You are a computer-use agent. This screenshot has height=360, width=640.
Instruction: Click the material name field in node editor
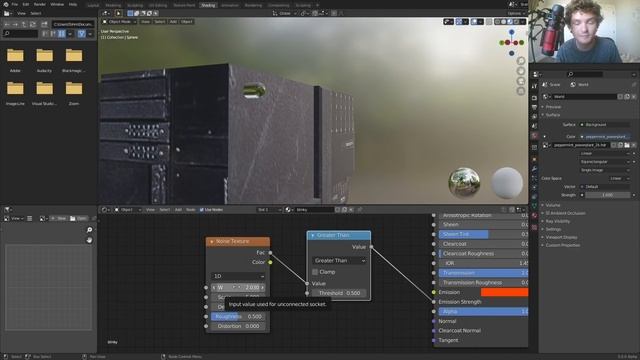314,210
